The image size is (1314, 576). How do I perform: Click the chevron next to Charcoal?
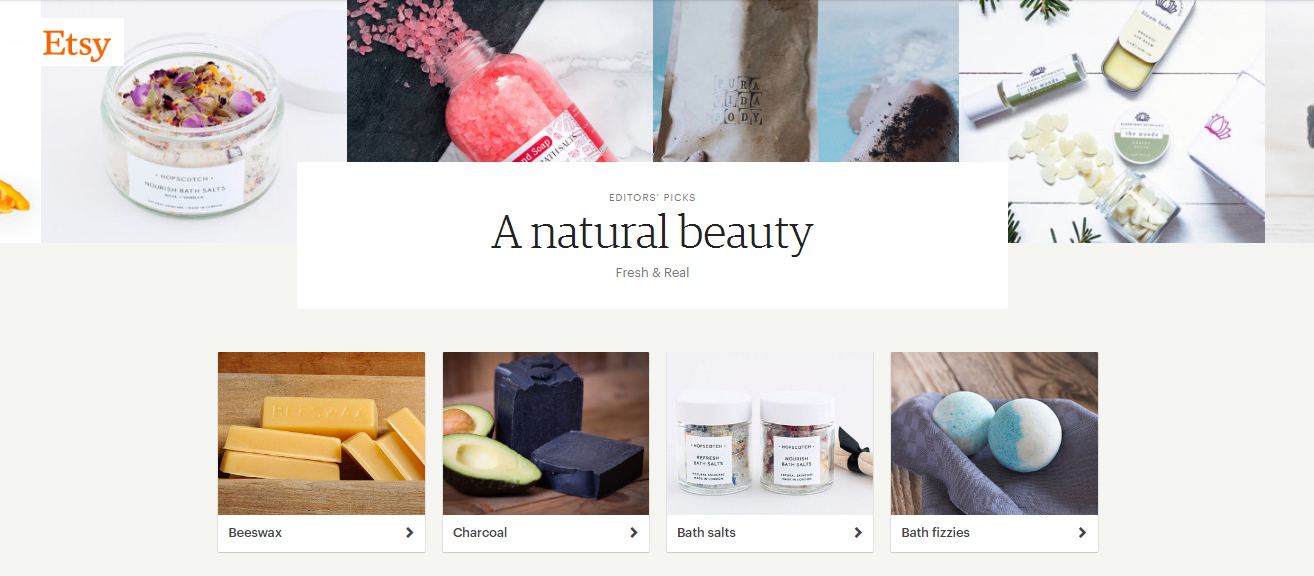(x=633, y=533)
